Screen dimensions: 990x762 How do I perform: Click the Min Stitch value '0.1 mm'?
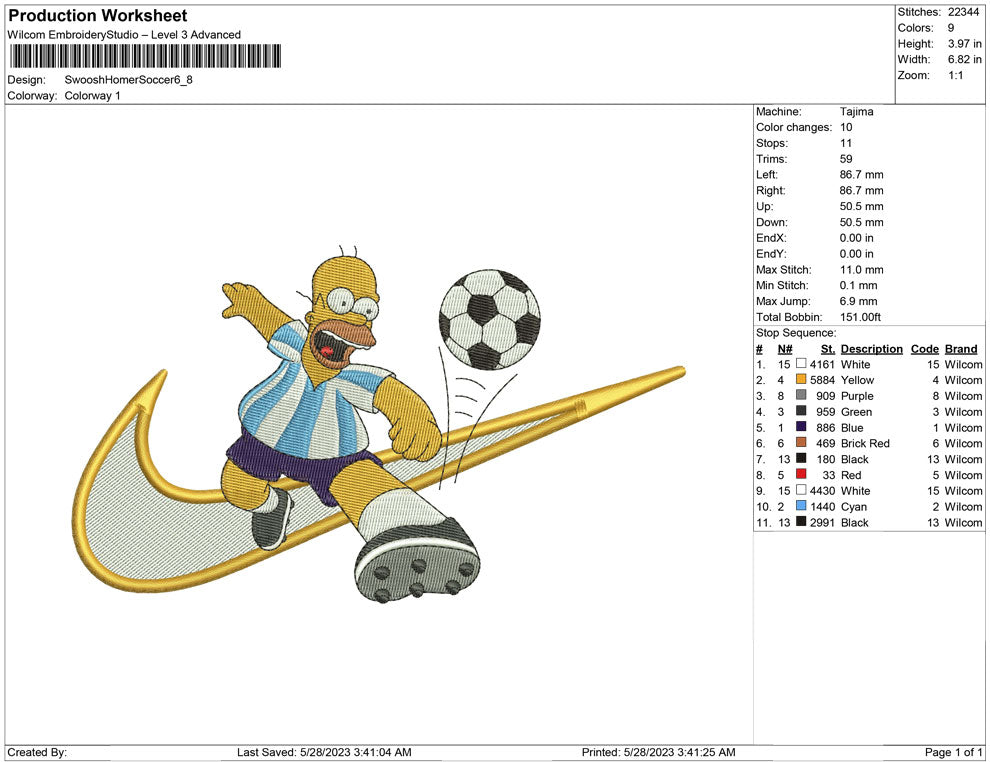859,285
